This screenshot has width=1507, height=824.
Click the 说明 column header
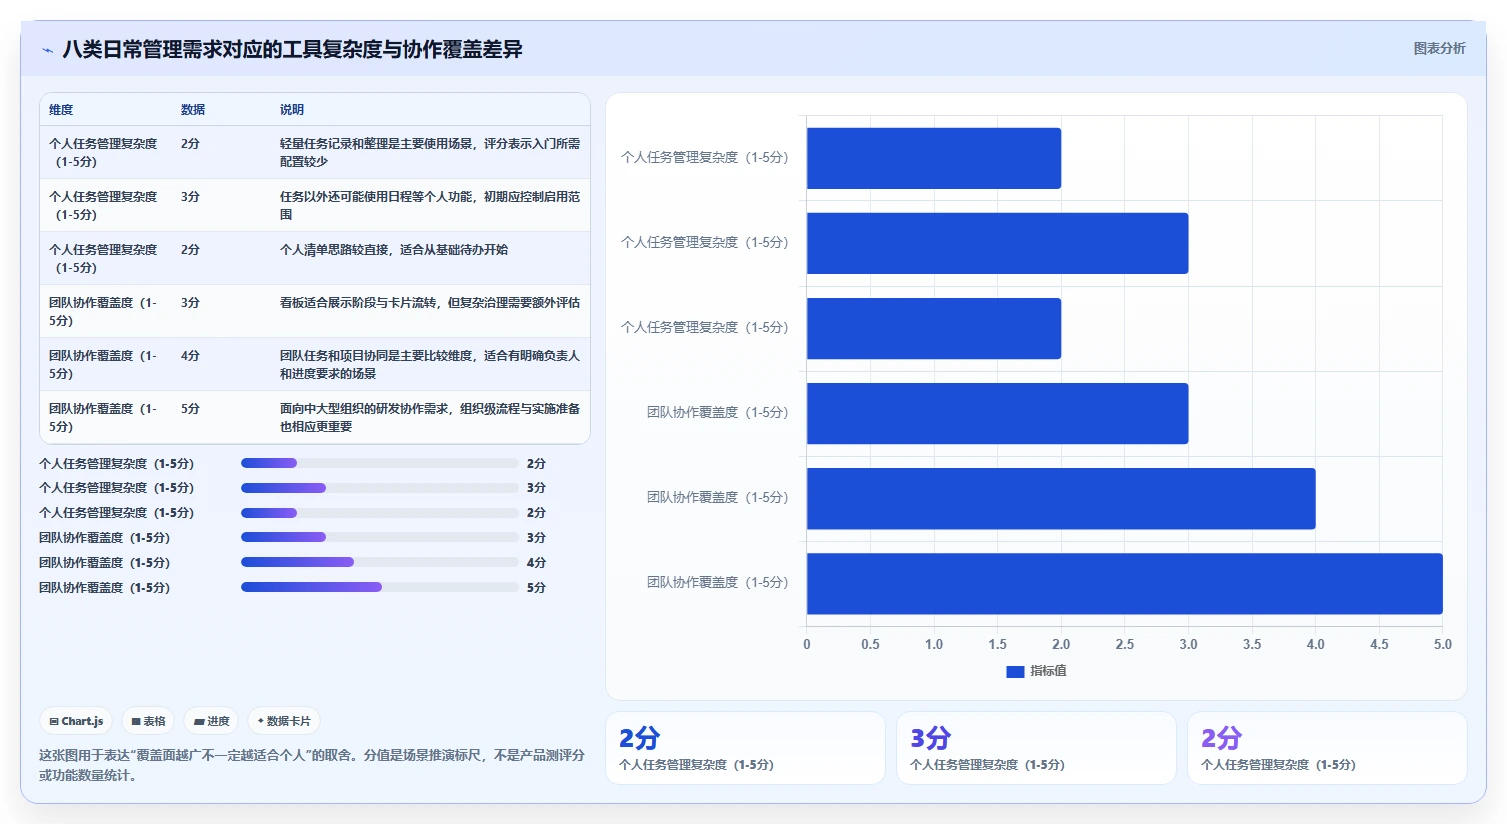292,110
